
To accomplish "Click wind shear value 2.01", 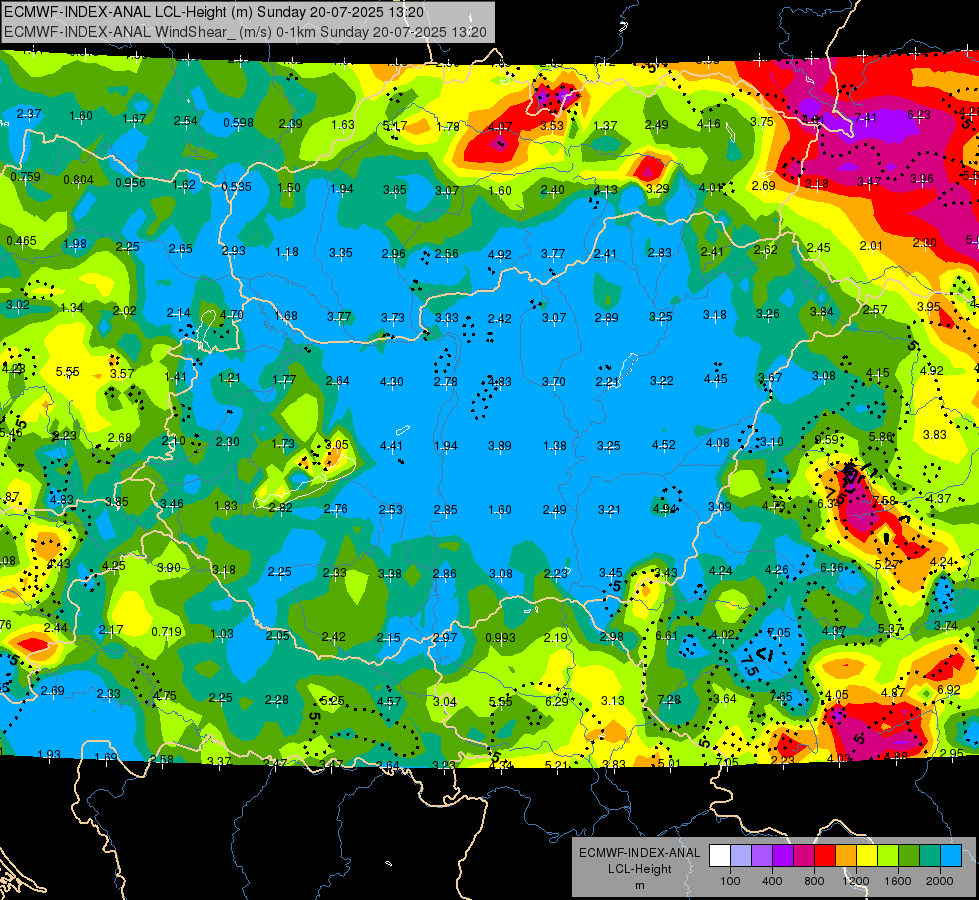I will coord(871,245).
